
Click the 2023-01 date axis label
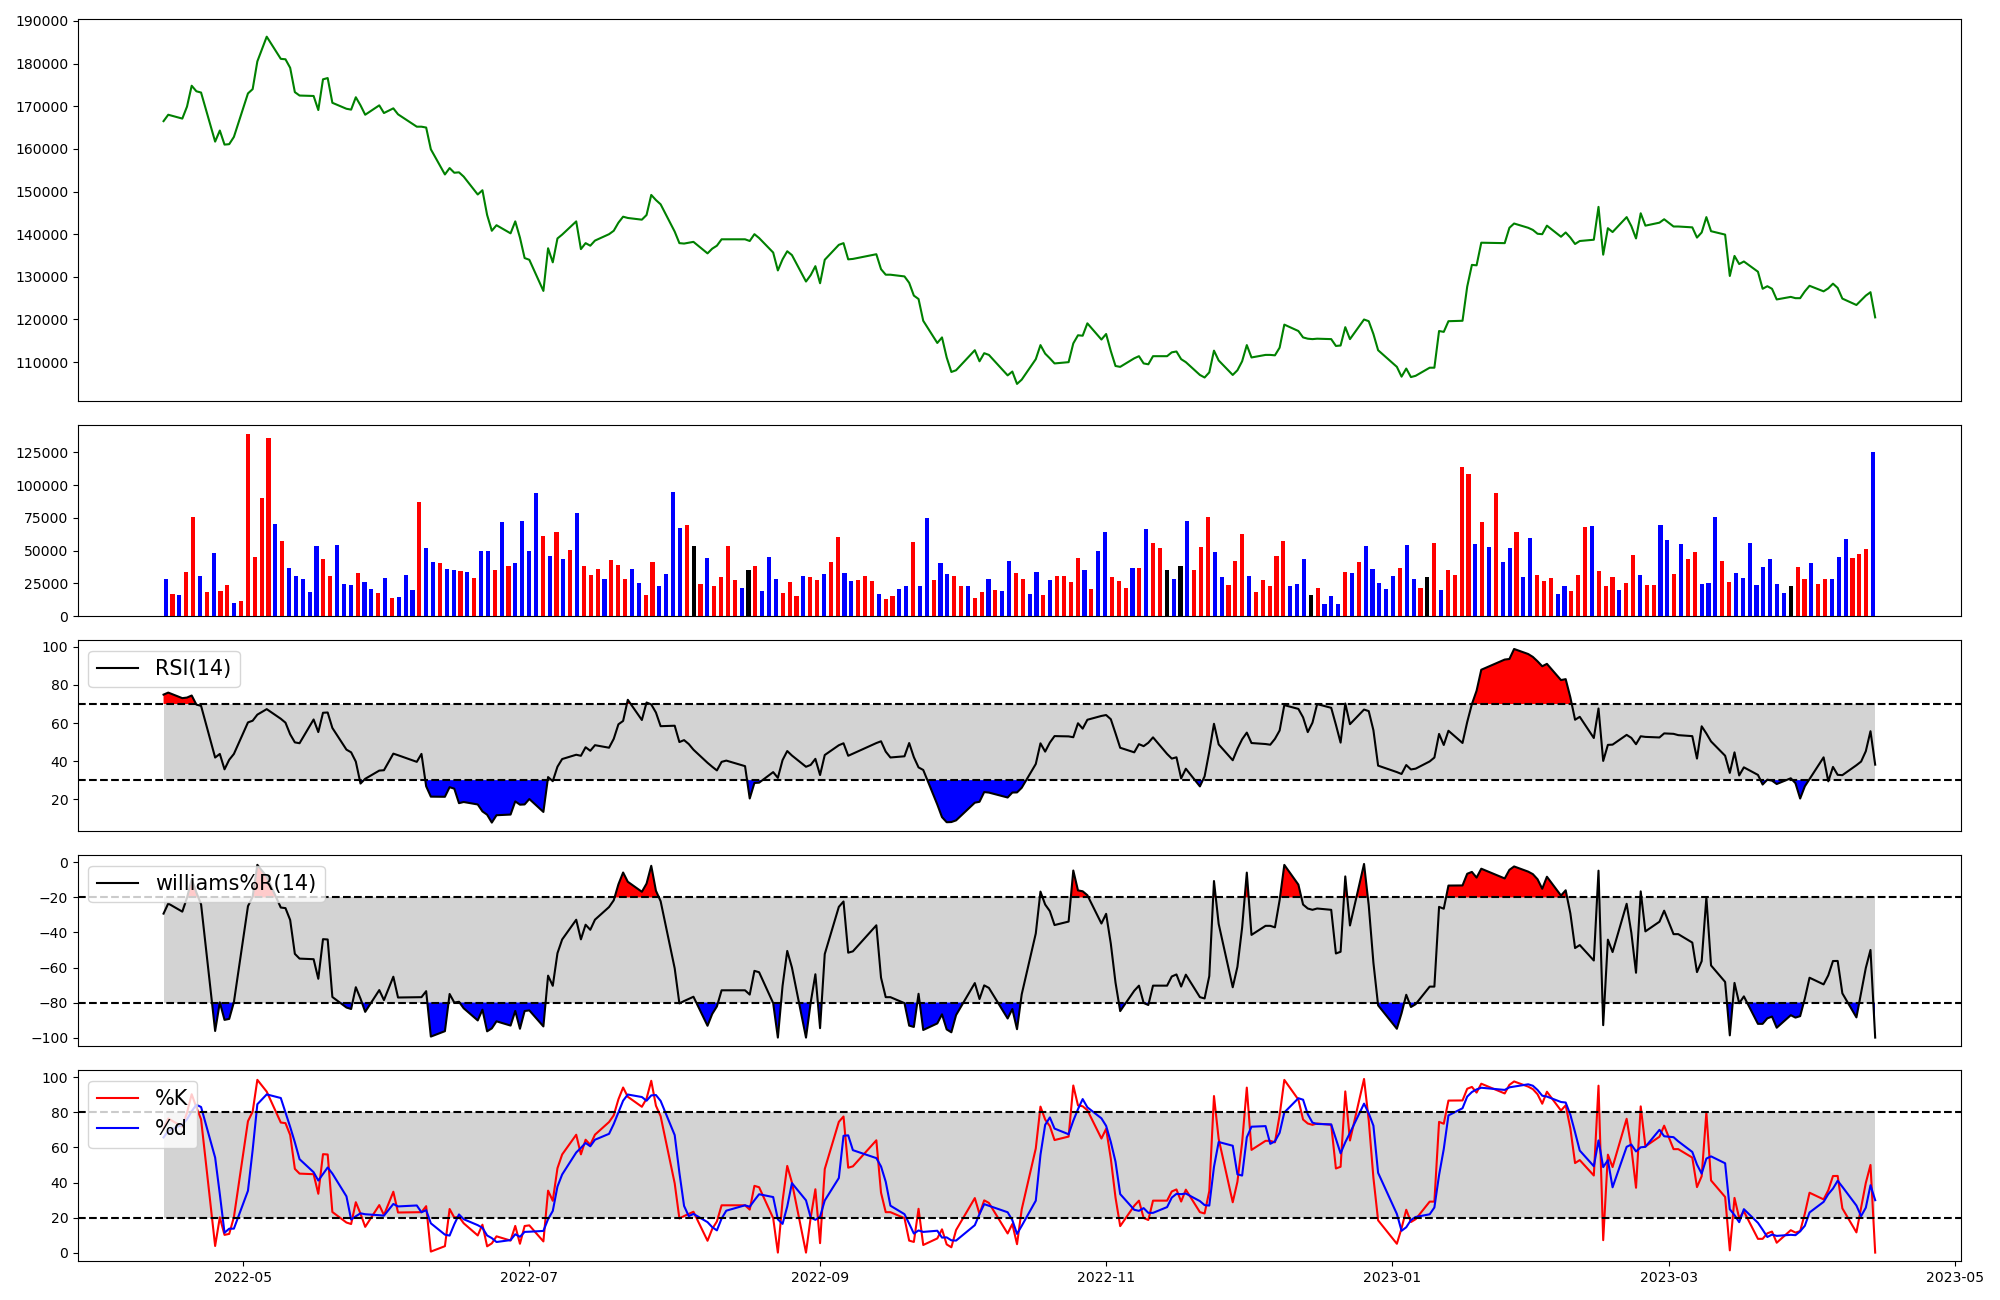(1393, 1277)
